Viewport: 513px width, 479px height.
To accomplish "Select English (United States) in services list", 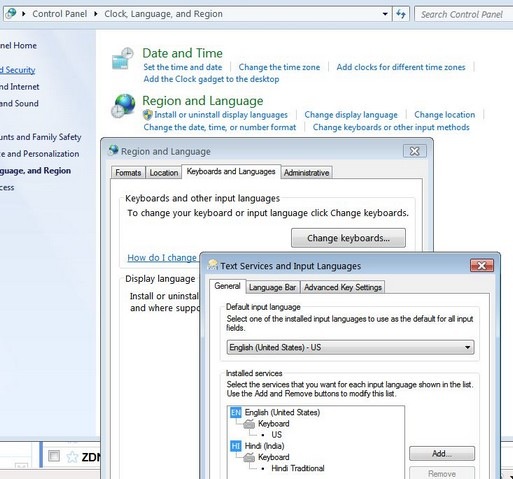I will [282, 413].
